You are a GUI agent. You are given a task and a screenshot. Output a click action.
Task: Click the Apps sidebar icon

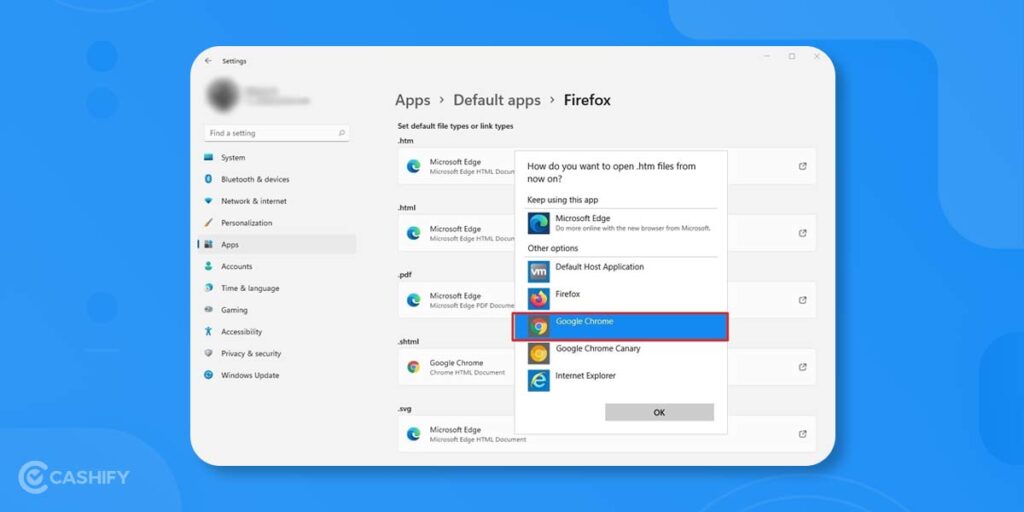tap(208, 244)
